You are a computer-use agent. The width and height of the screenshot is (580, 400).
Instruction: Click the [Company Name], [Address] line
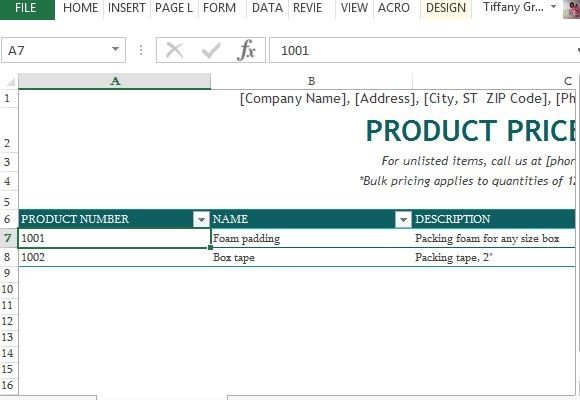pos(408,99)
